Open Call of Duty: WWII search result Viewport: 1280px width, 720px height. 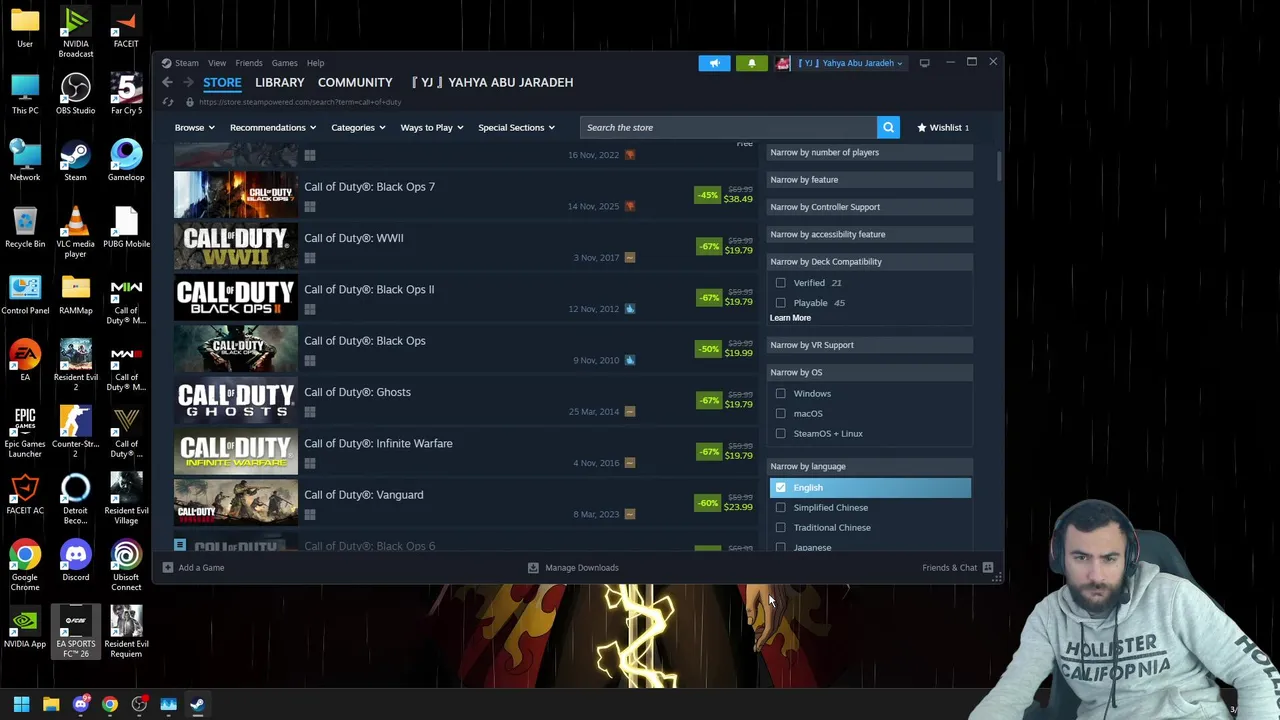coord(466,246)
